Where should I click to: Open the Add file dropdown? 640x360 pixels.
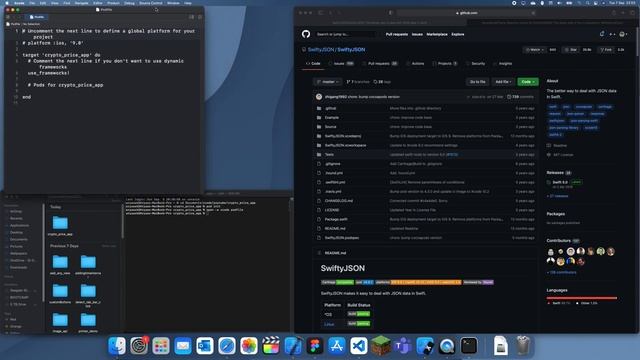(503, 82)
